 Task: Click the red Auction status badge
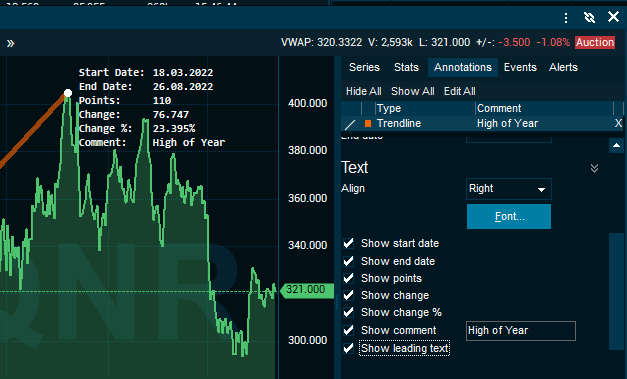pyautogui.click(x=595, y=42)
